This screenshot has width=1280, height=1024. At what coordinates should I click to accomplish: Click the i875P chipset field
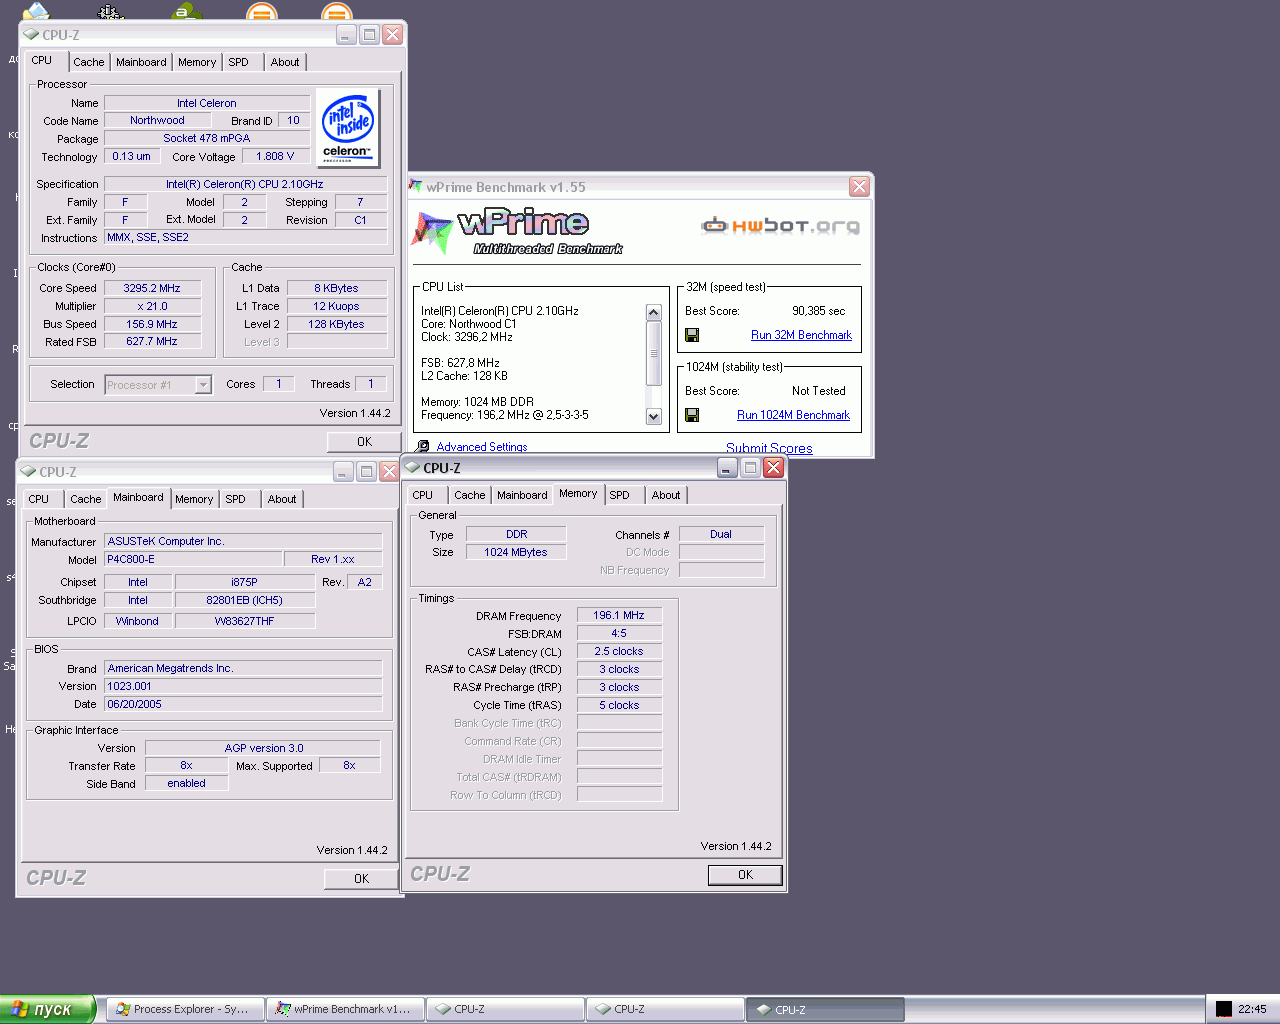coord(244,582)
